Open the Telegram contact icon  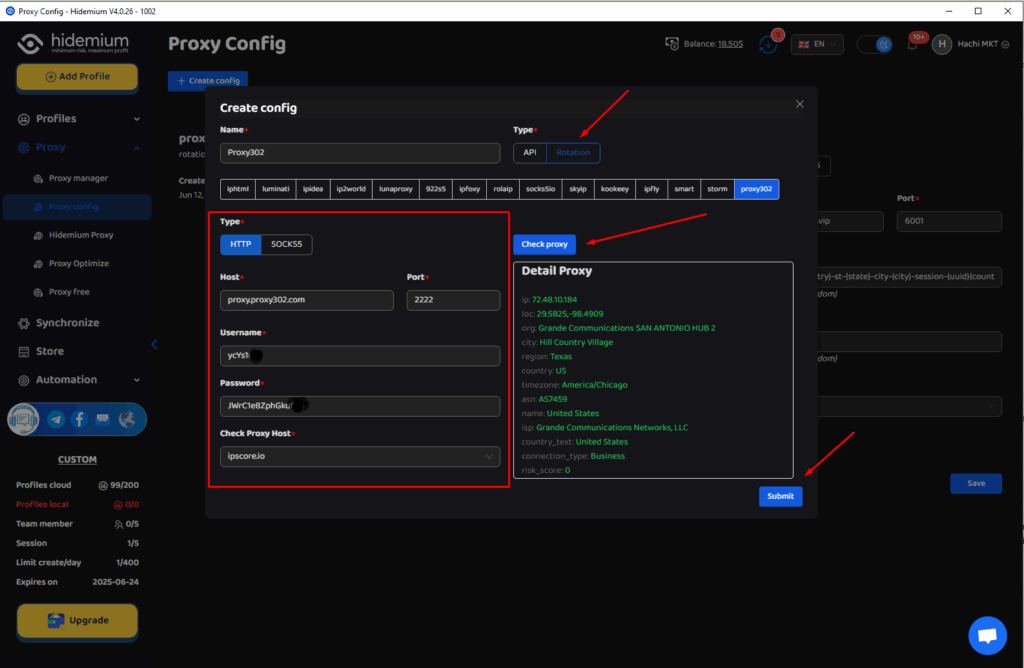(x=56, y=419)
